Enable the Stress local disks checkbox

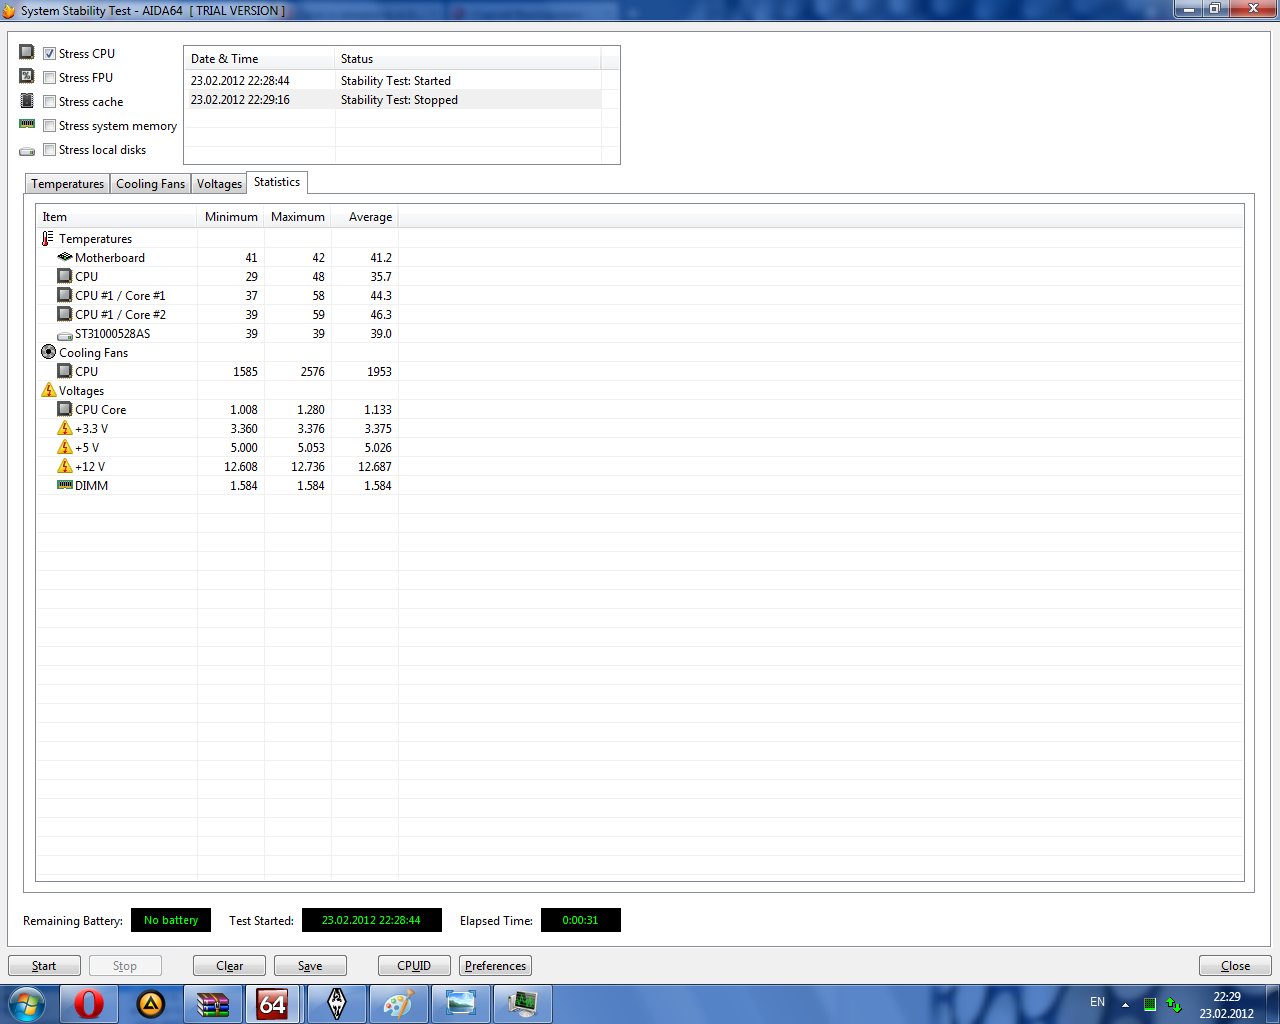click(x=49, y=150)
